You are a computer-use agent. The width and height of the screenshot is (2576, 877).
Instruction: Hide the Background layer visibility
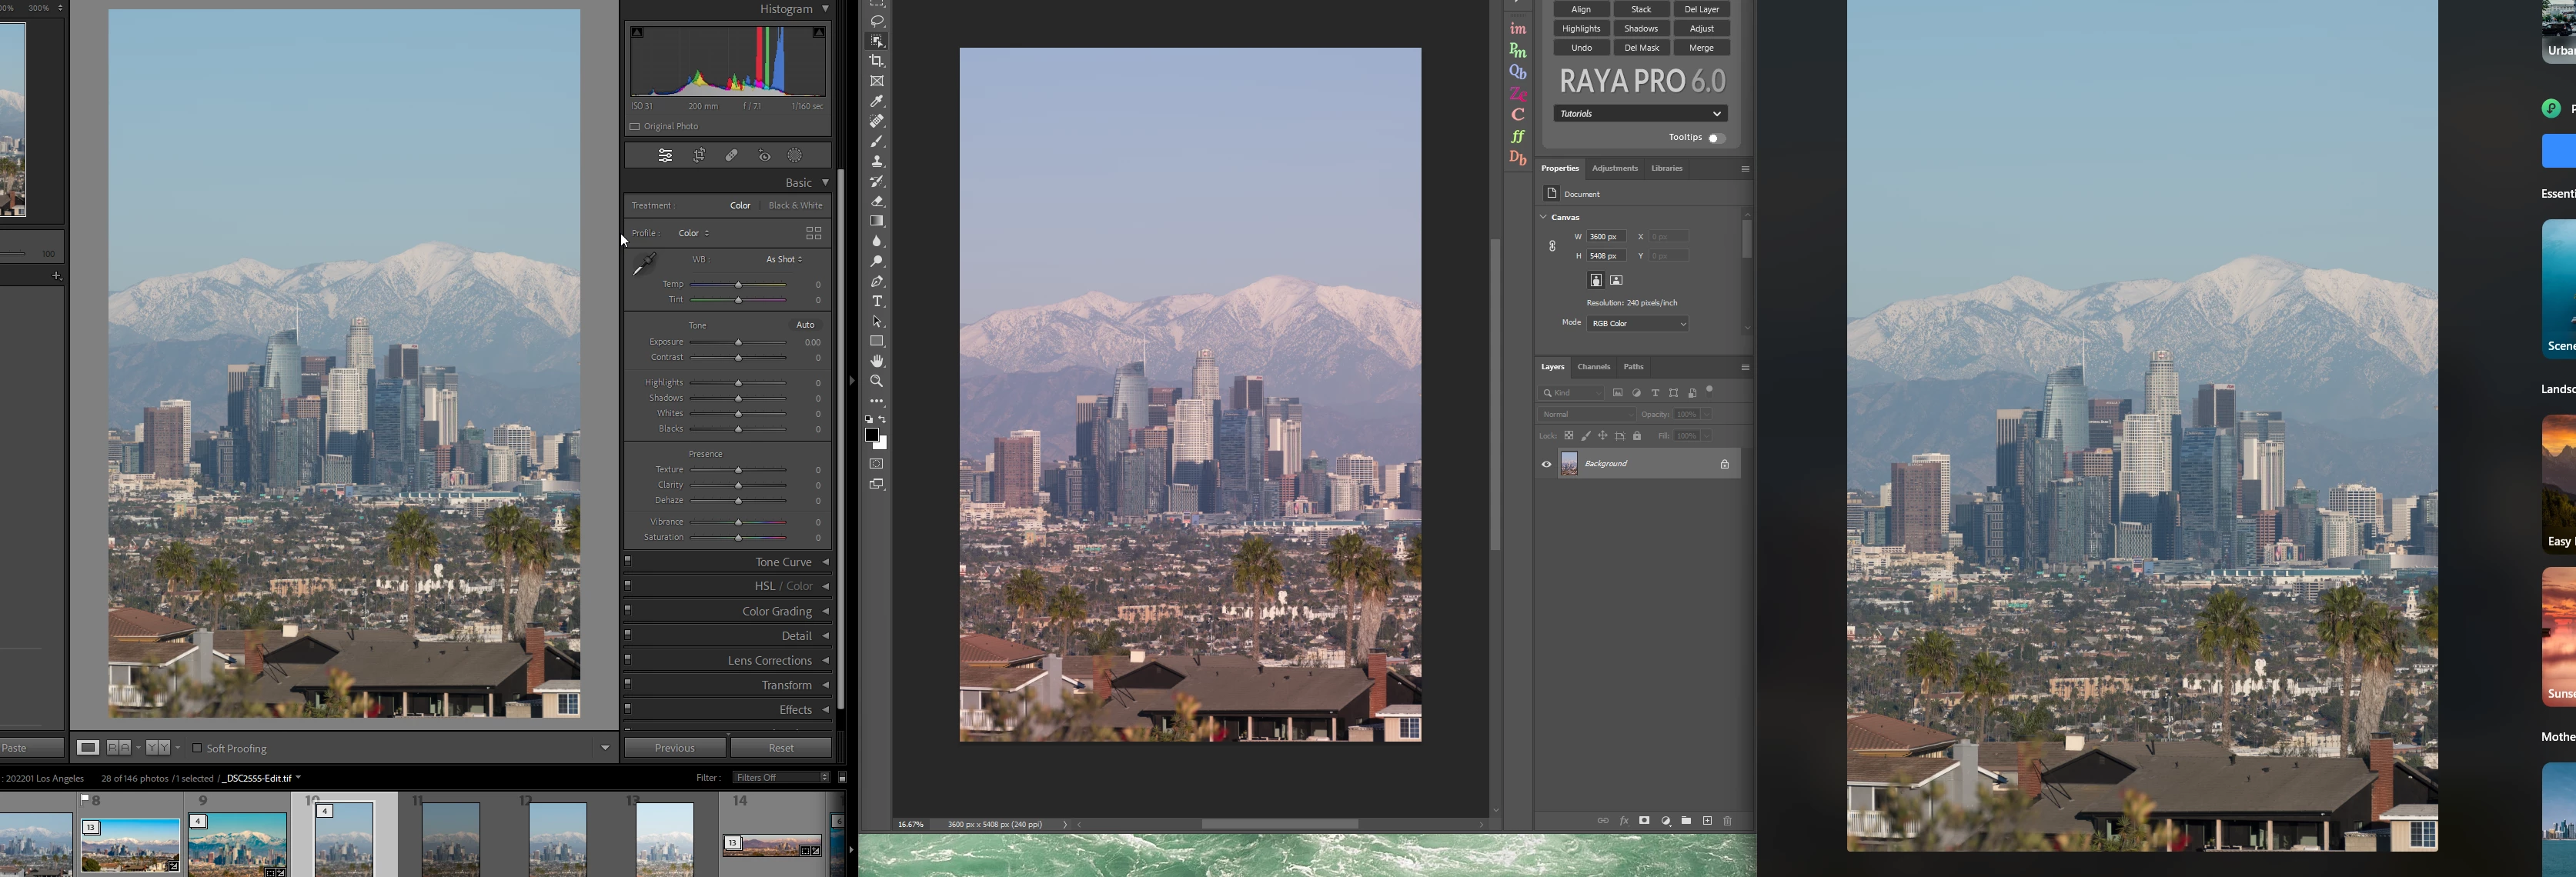coord(1546,464)
